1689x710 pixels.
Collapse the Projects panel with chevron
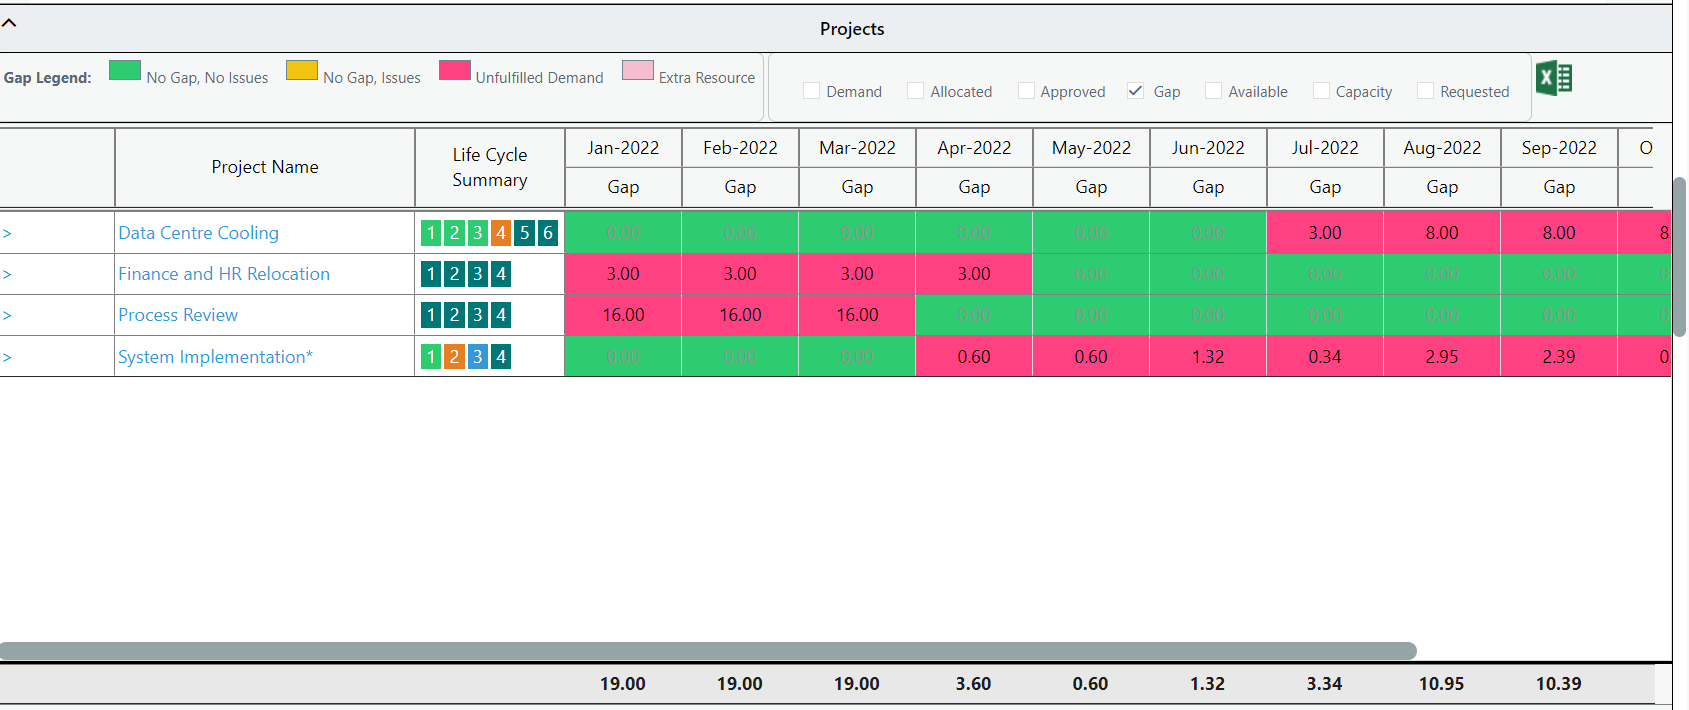tap(9, 22)
